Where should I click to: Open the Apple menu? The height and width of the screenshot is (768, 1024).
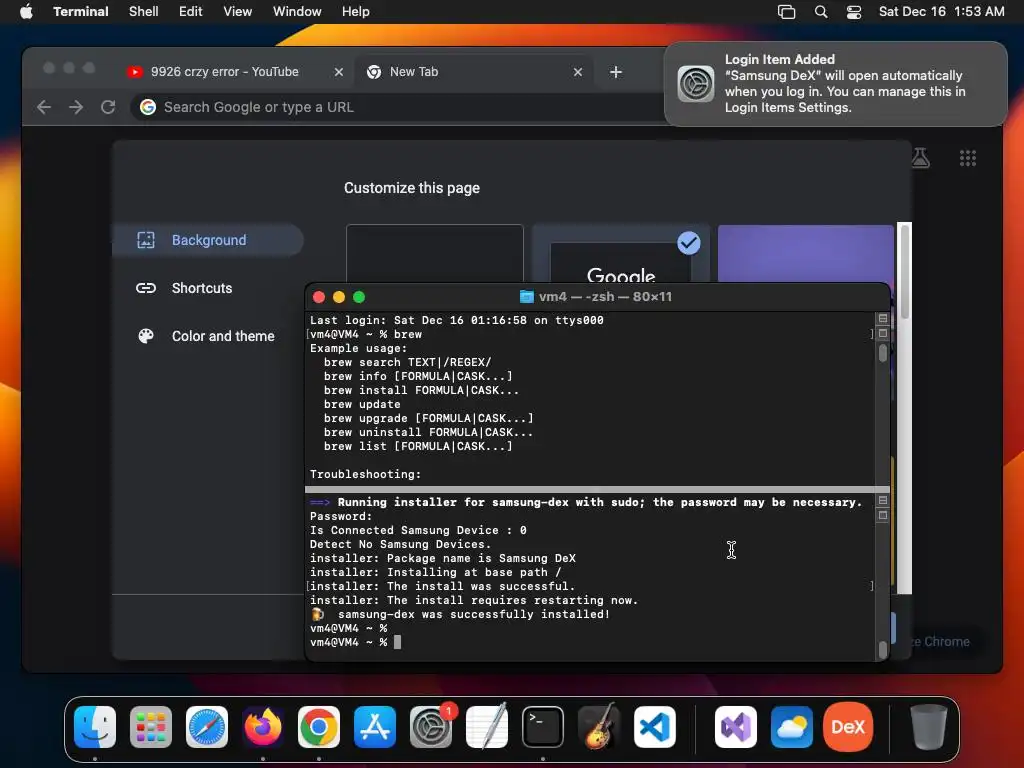tap(26, 11)
